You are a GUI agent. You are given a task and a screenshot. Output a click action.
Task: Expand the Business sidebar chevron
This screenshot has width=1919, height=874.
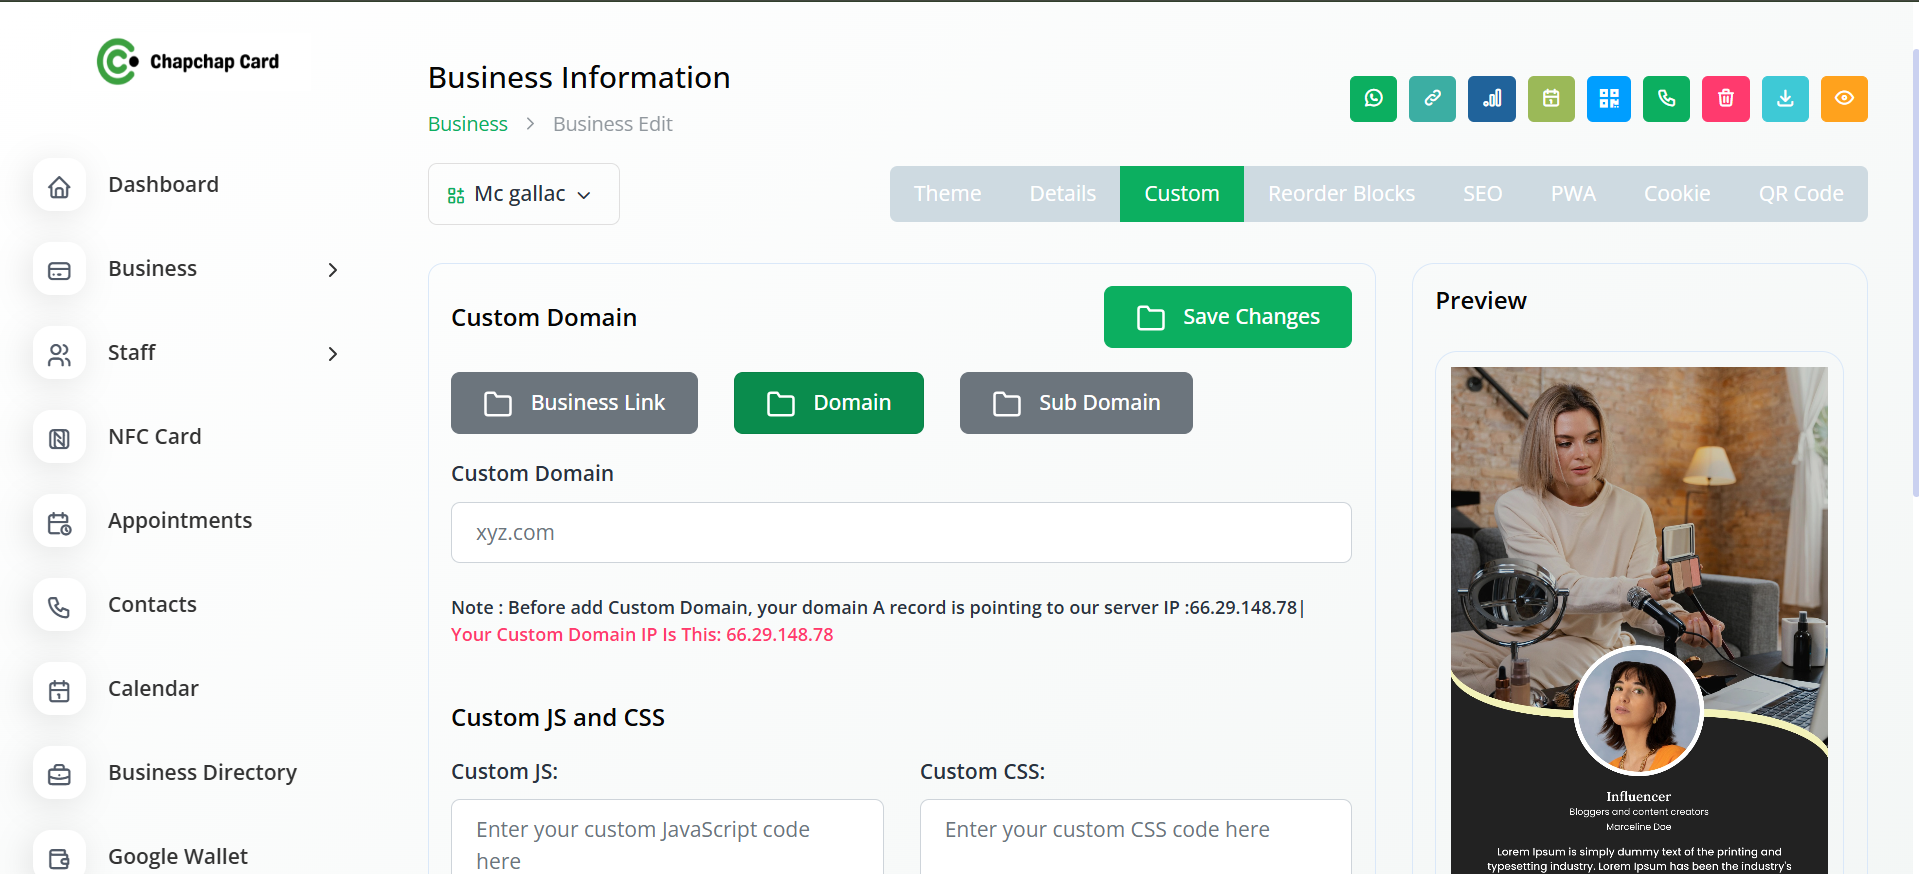pos(333,270)
